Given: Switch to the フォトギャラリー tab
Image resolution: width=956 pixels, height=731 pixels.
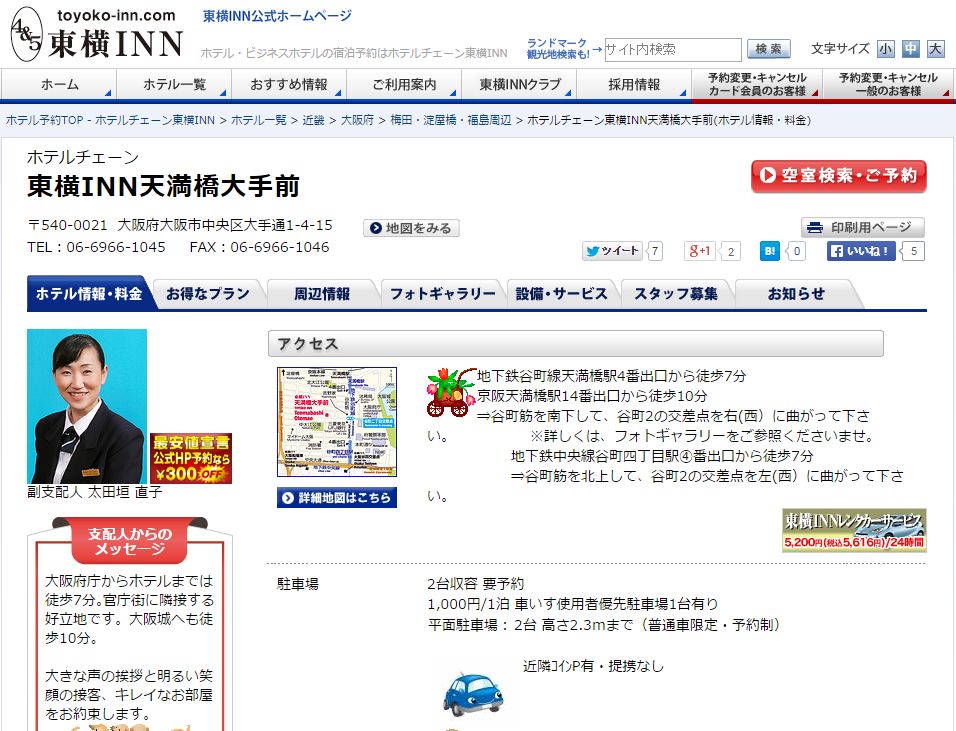Looking at the screenshot, I should click(442, 294).
